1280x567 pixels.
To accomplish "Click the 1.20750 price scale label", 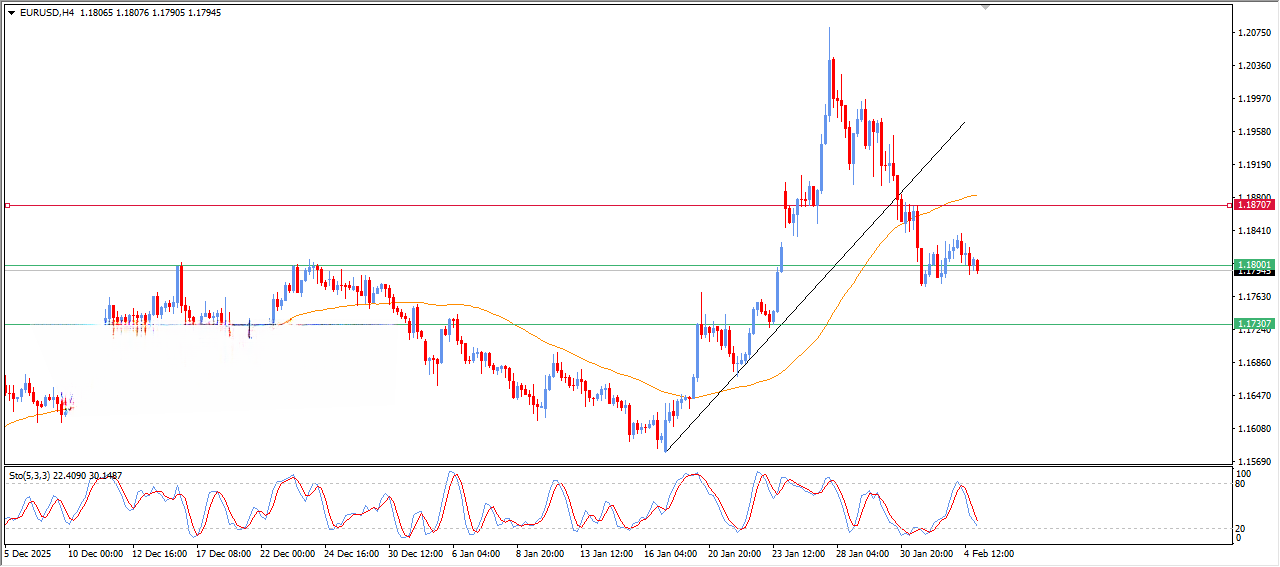I will tap(1254, 33).
